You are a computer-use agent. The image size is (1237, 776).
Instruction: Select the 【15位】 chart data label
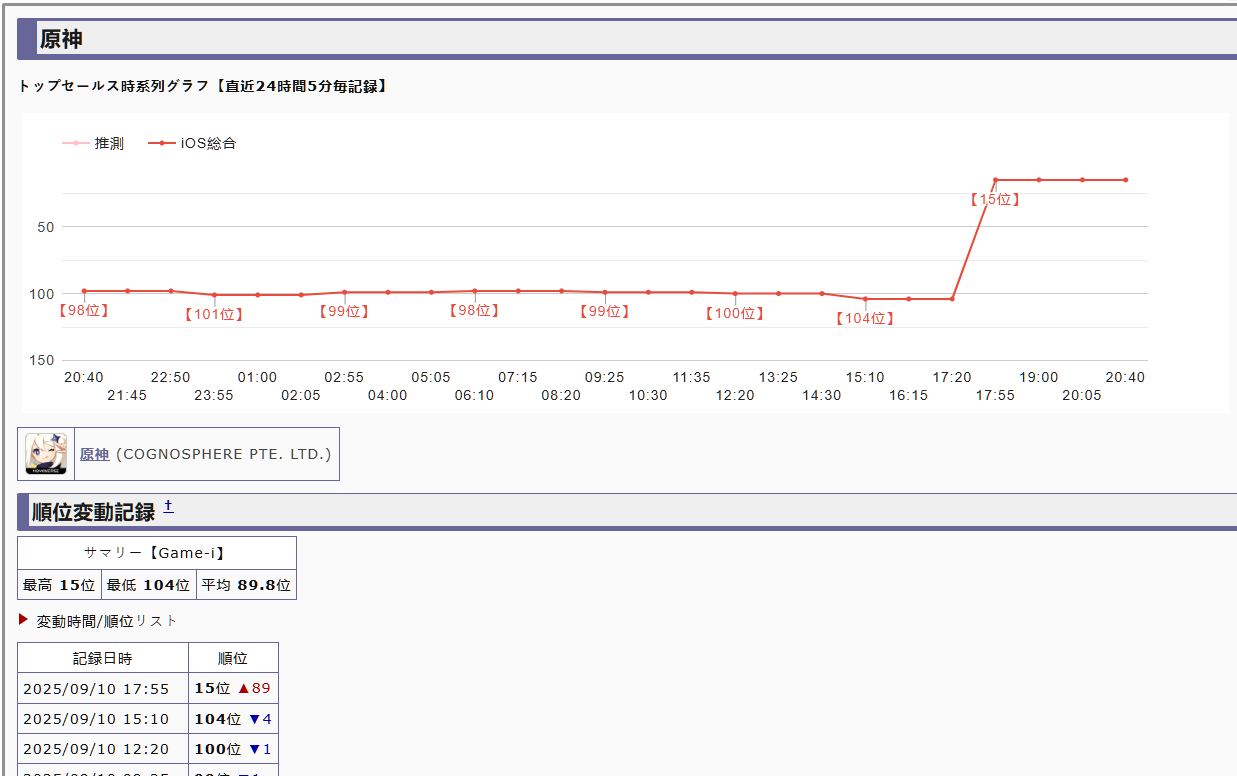[x=995, y=199]
